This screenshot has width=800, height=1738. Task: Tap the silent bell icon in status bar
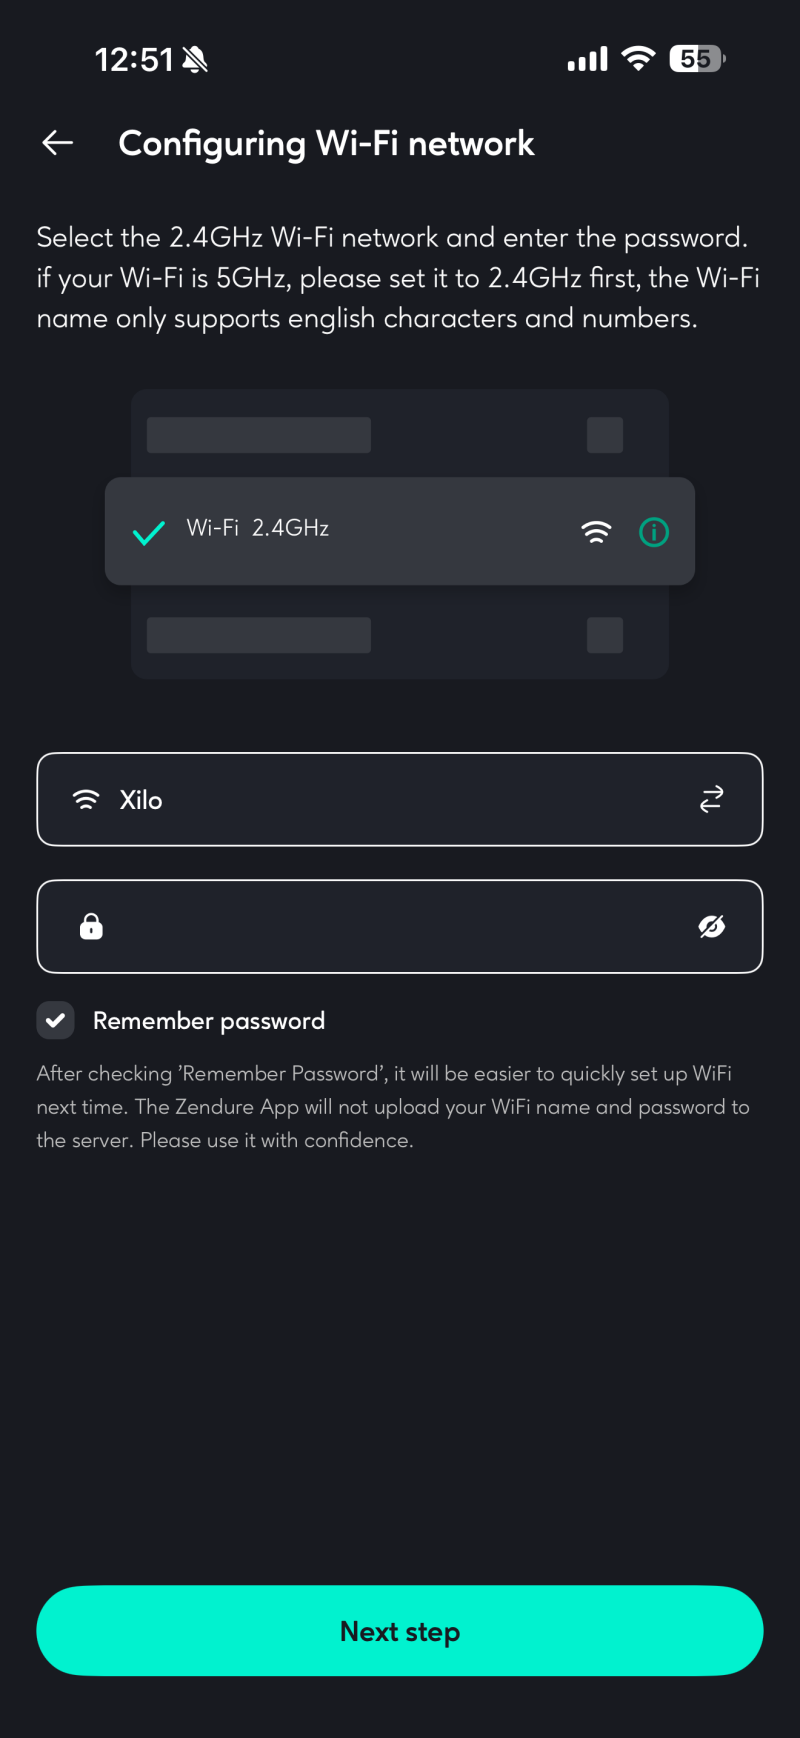pyautogui.click(x=196, y=60)
